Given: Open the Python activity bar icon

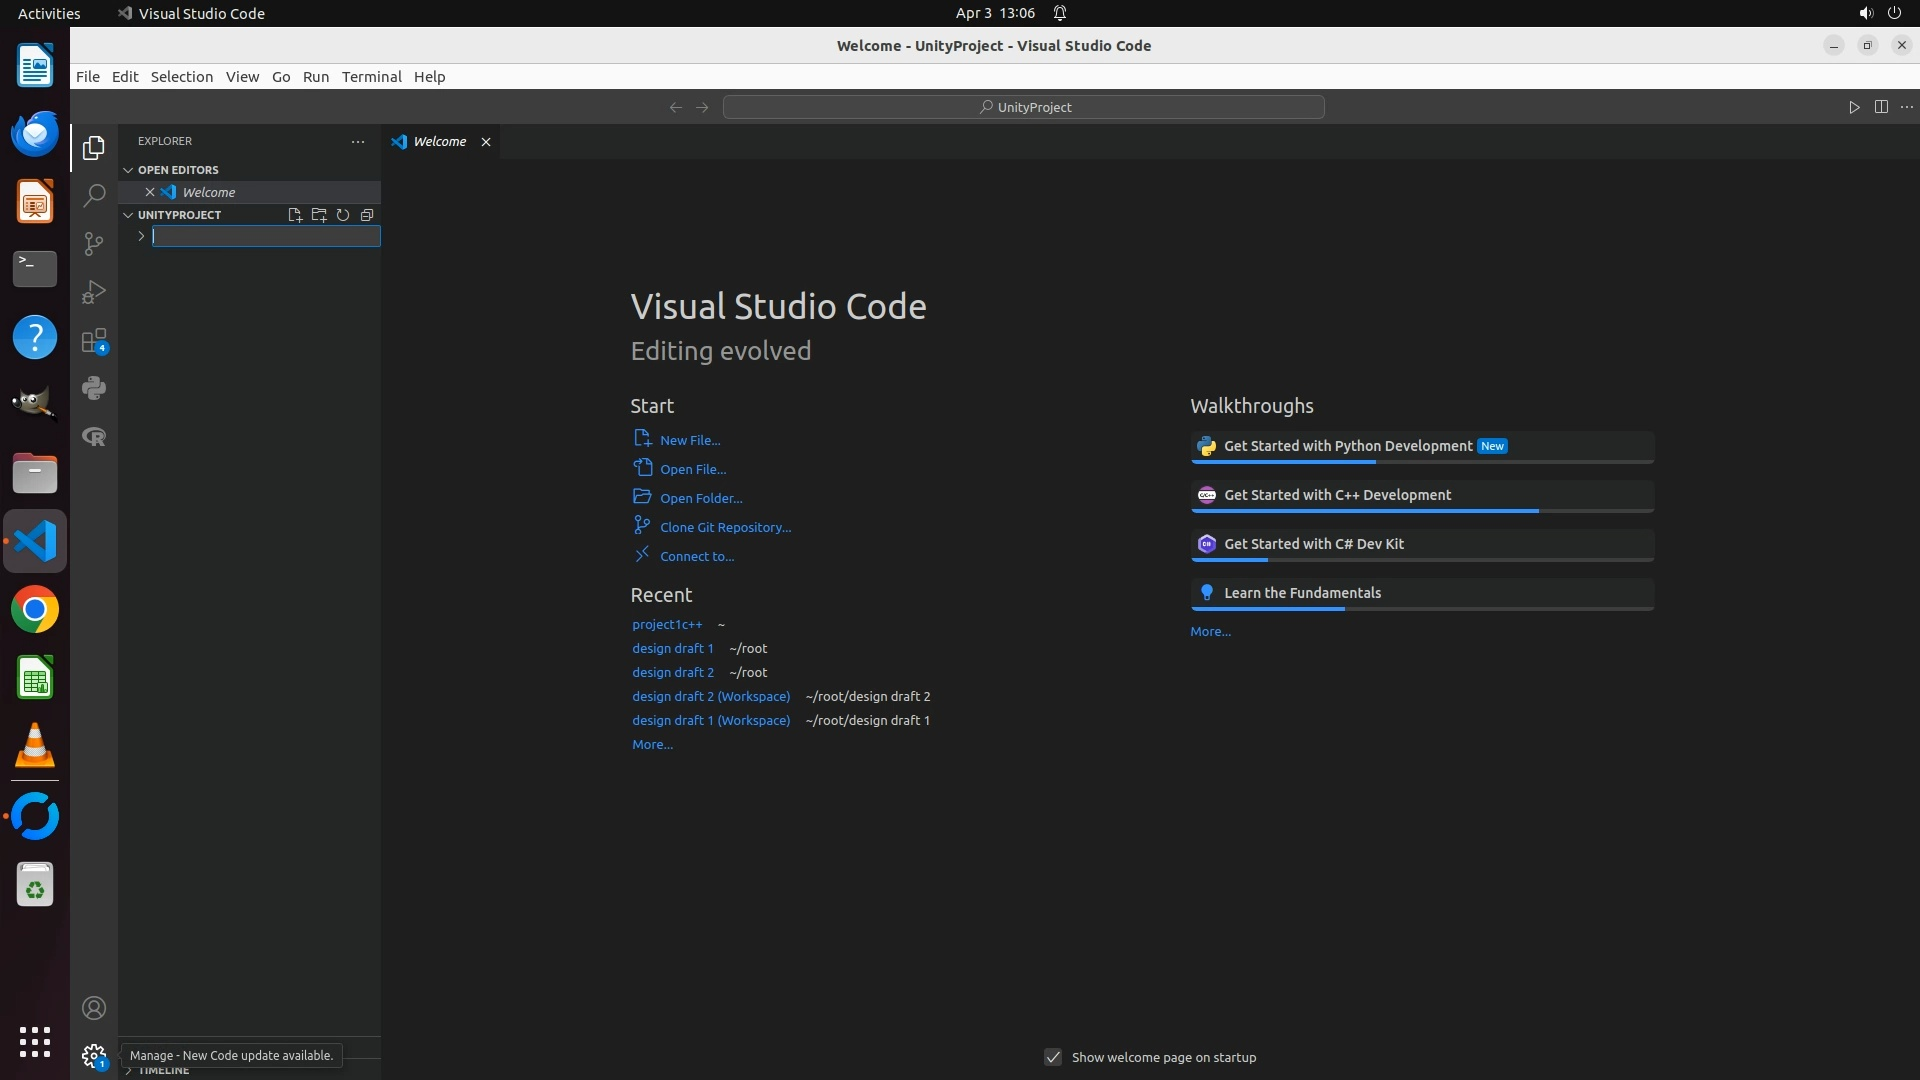Looking at the screenshot, I should click(94, 388).
